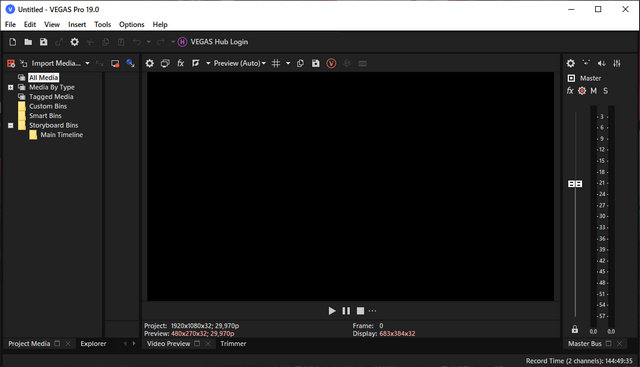The height and width of the screenshot is (367, 640).
Task: Open the Tools menu
Action: pos(102,24)
